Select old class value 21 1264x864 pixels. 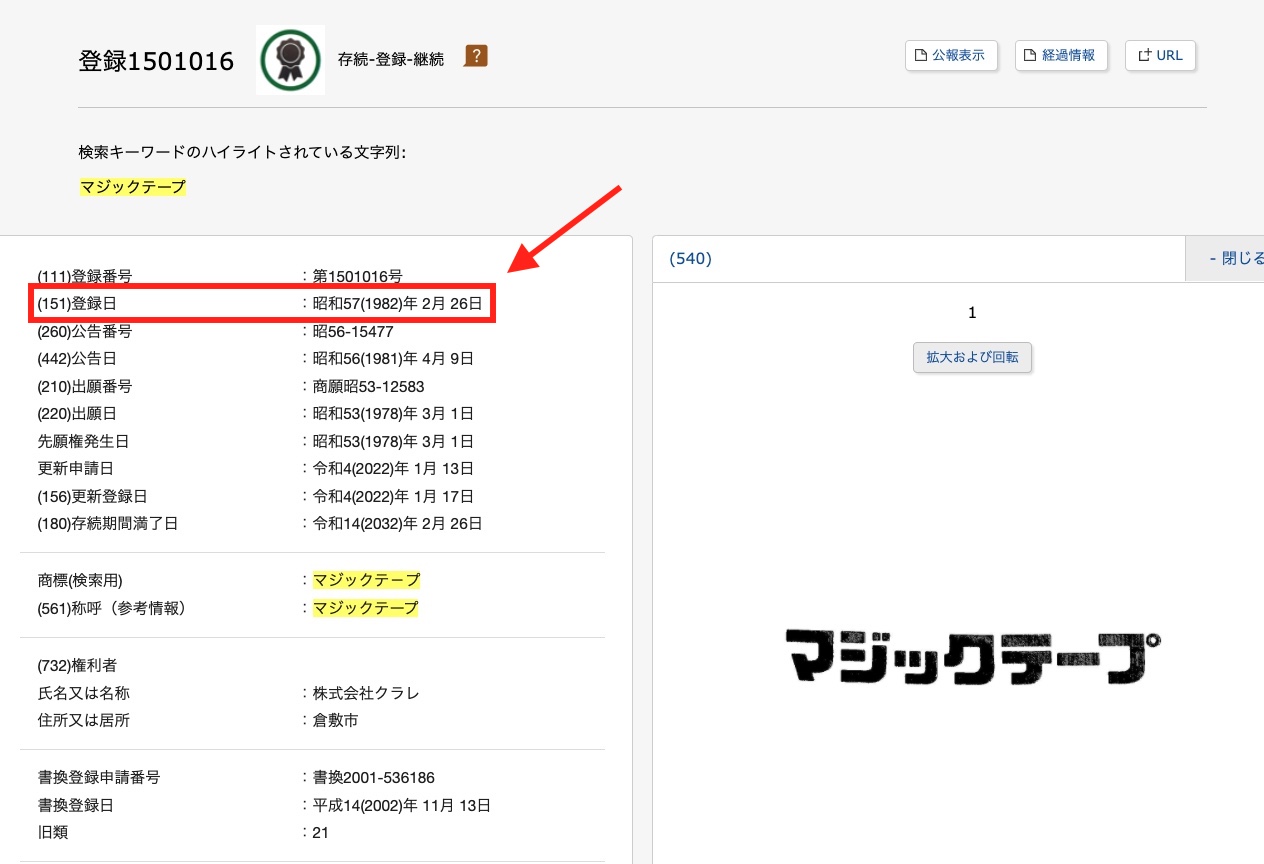point(320,832)
